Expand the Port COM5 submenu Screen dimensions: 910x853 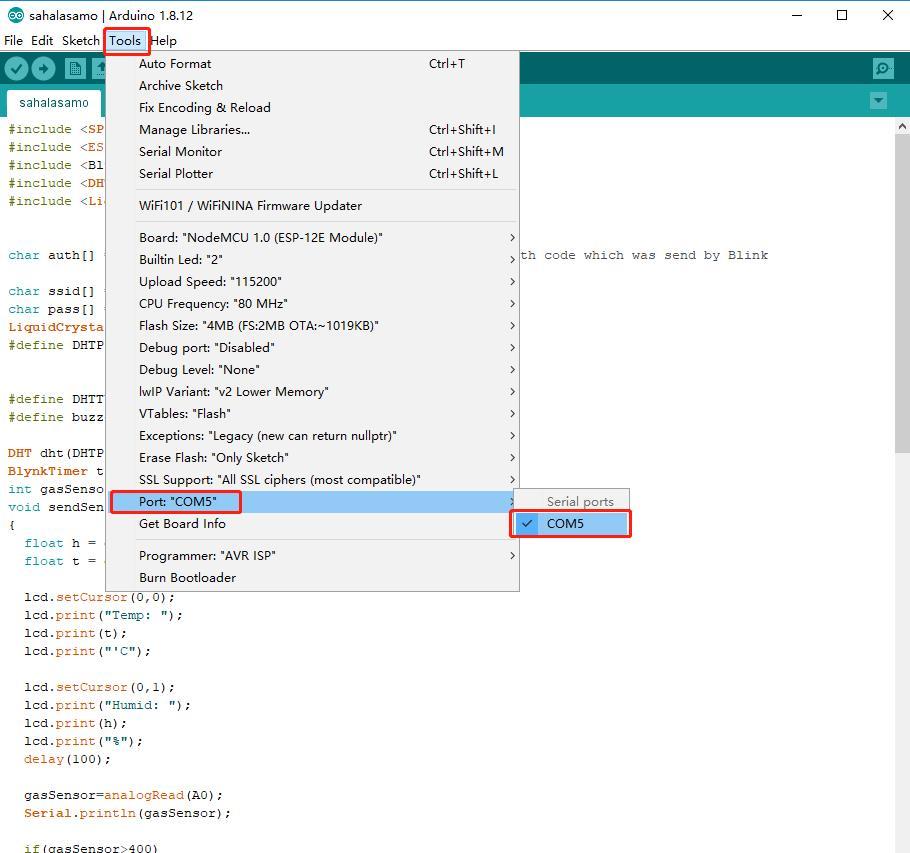312,503
